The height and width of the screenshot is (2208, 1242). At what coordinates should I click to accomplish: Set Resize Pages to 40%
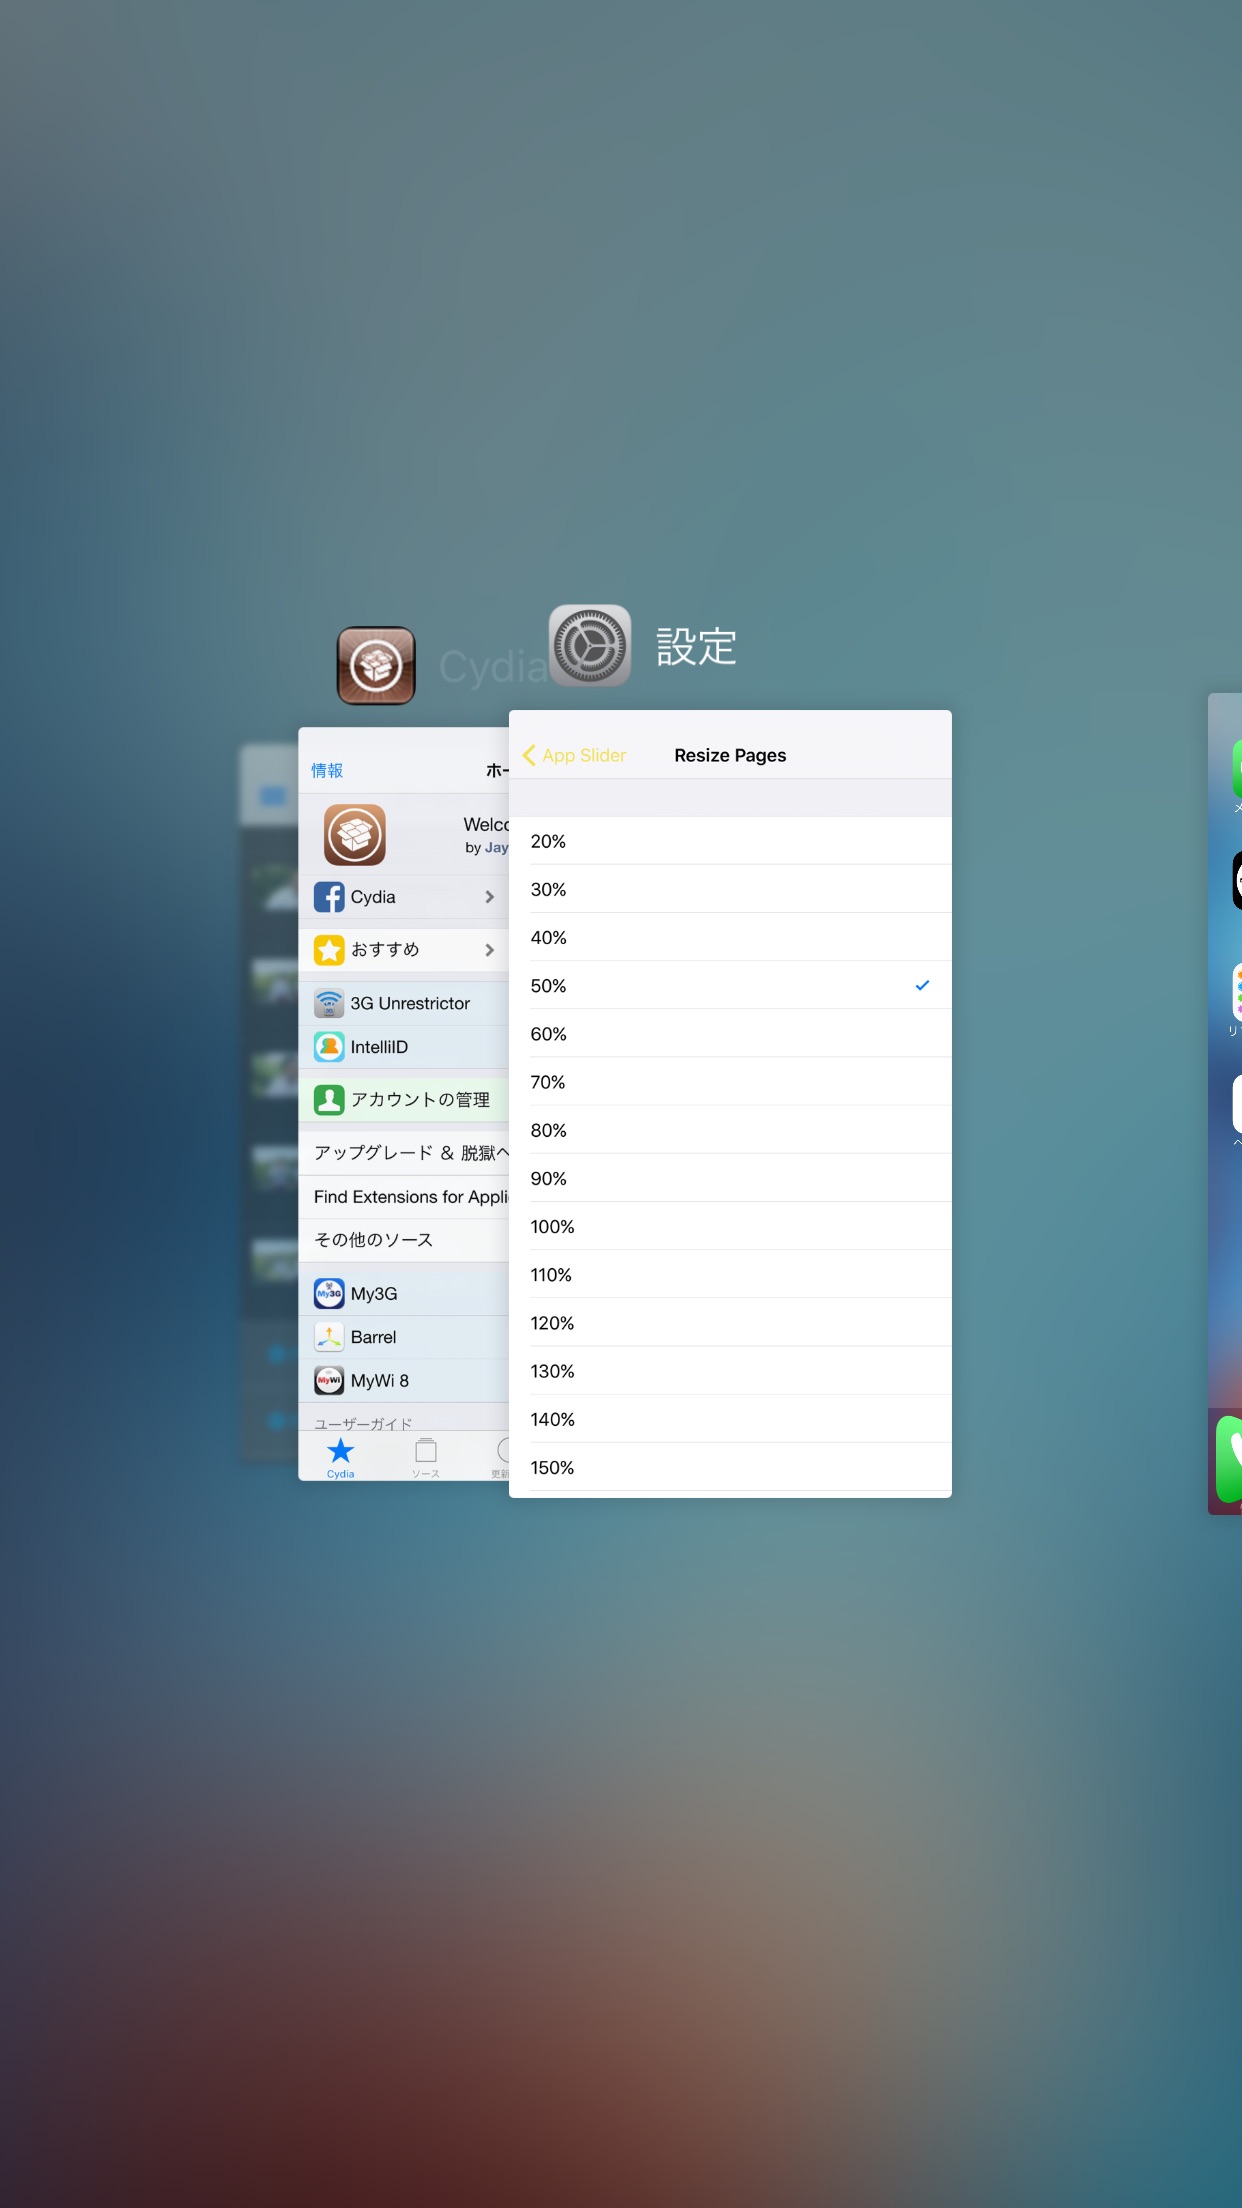click(x=730, y=937)
